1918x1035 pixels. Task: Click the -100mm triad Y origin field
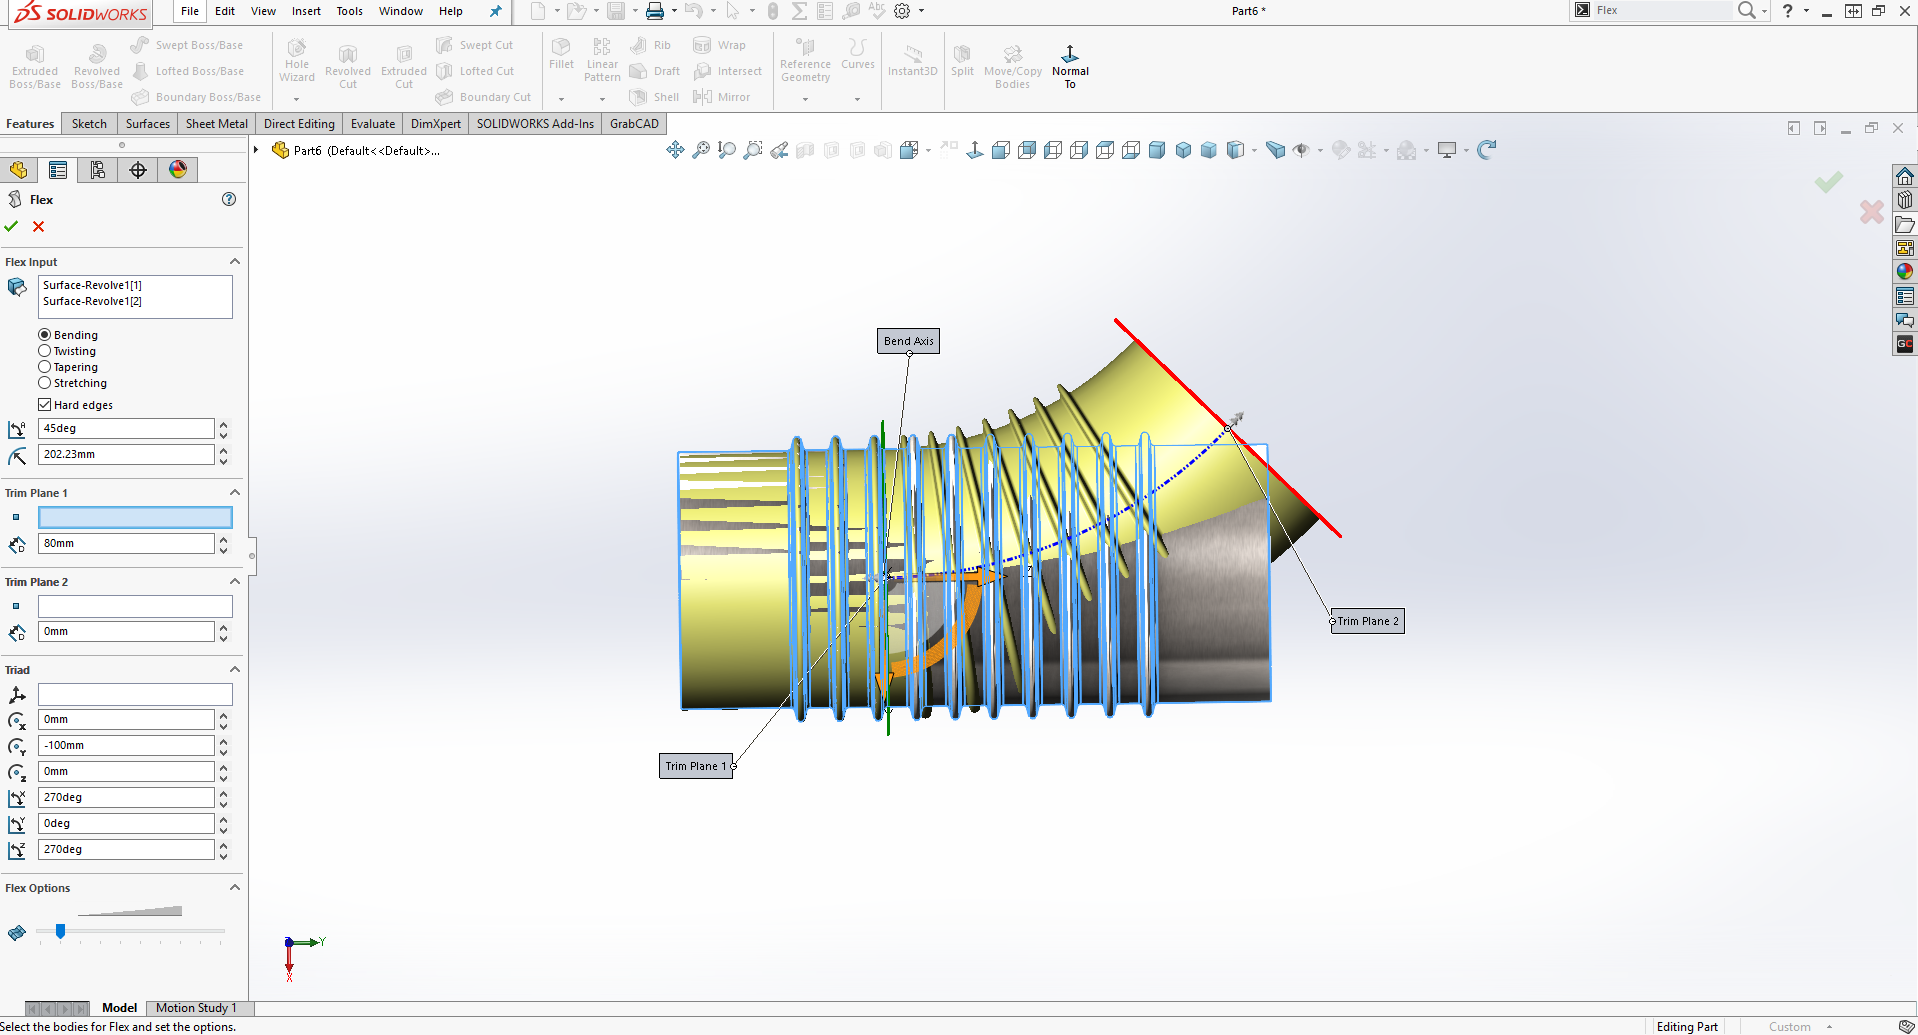tap(126, 745)
